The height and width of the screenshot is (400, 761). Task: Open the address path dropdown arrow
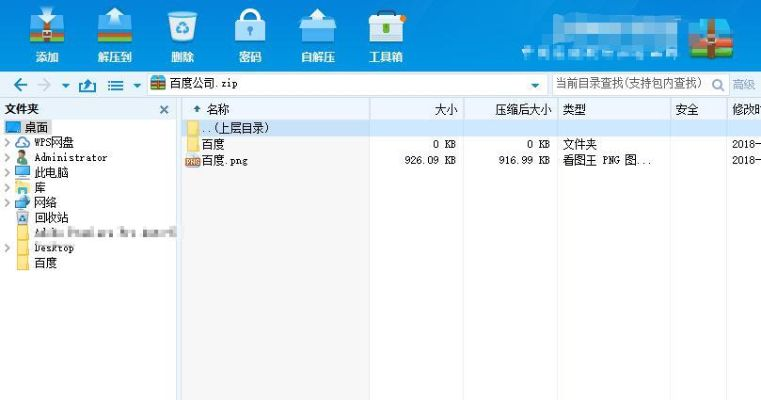[535, 86]
